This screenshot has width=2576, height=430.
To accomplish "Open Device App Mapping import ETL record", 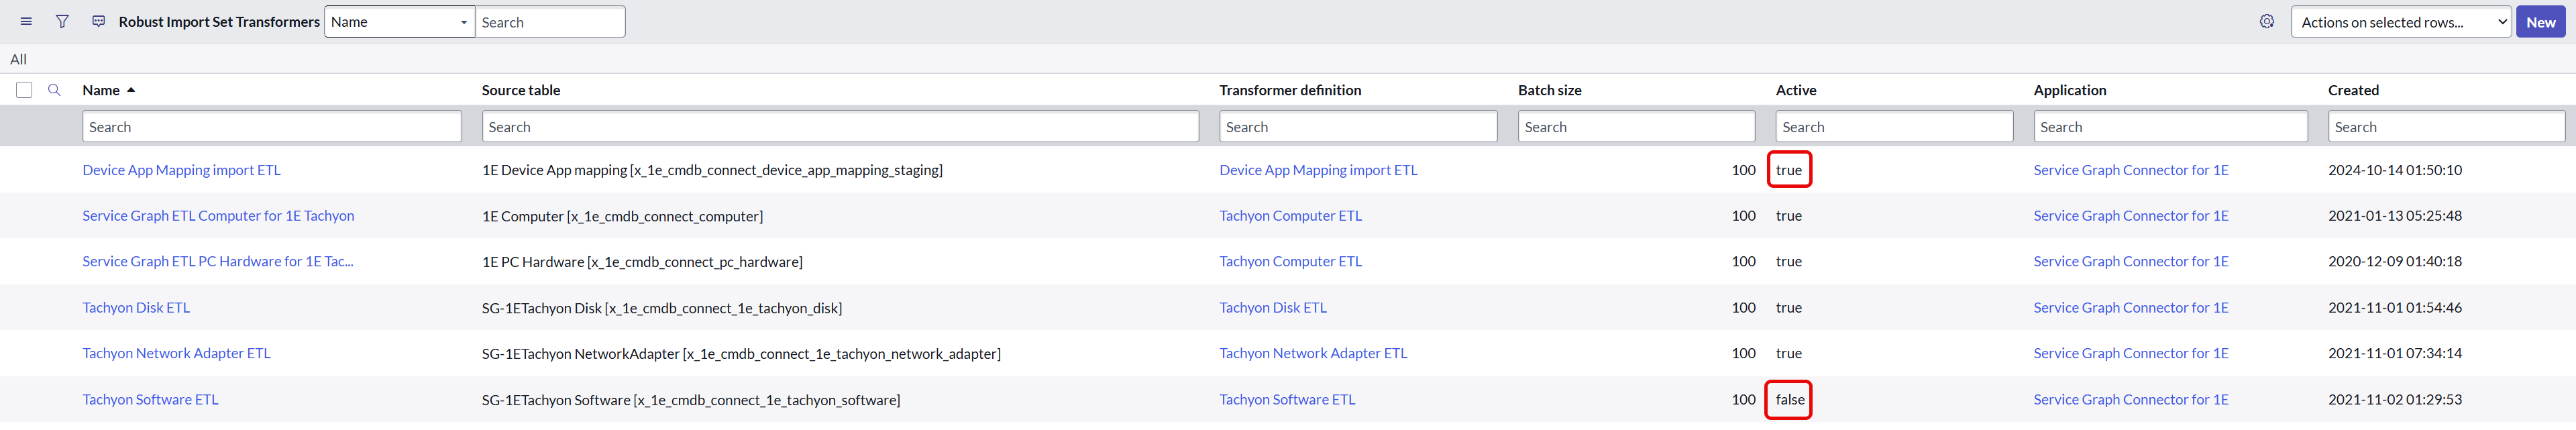I will tap(181, 170).
